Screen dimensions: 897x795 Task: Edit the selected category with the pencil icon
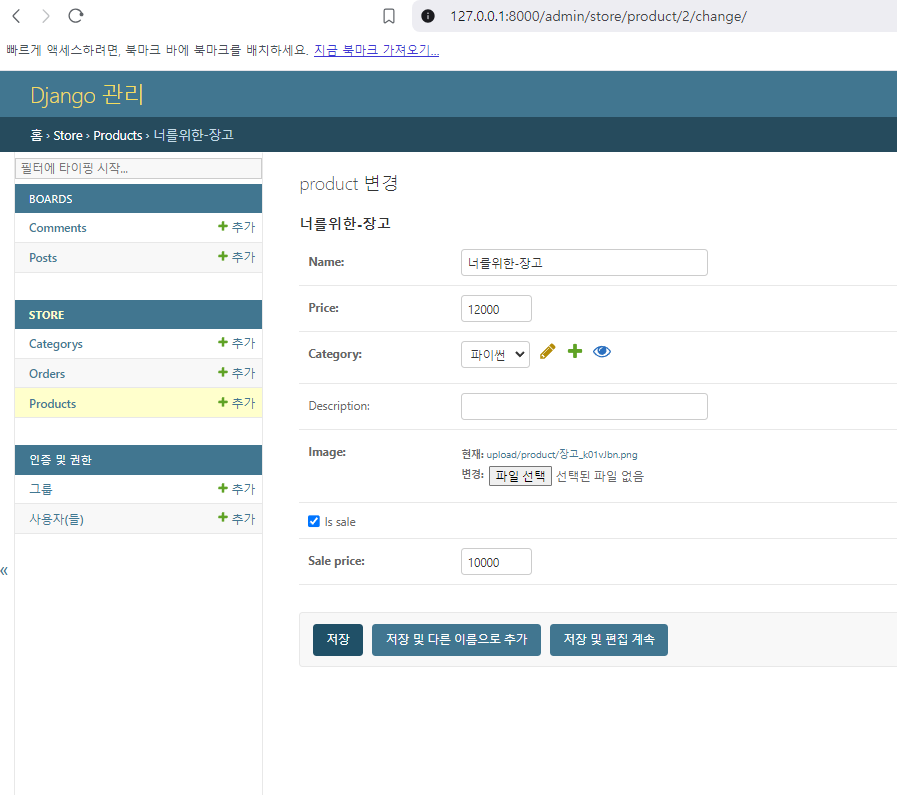tap(547, 352)
